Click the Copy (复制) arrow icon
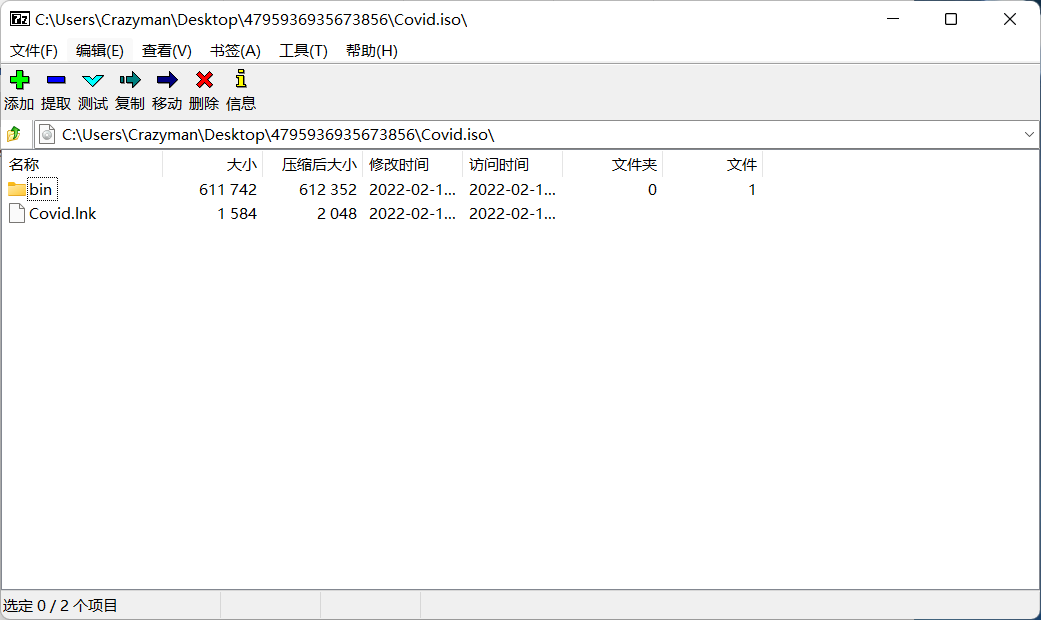Viewport: 1041px width, 620px height. pyautogui.click(x=130, y=80)
